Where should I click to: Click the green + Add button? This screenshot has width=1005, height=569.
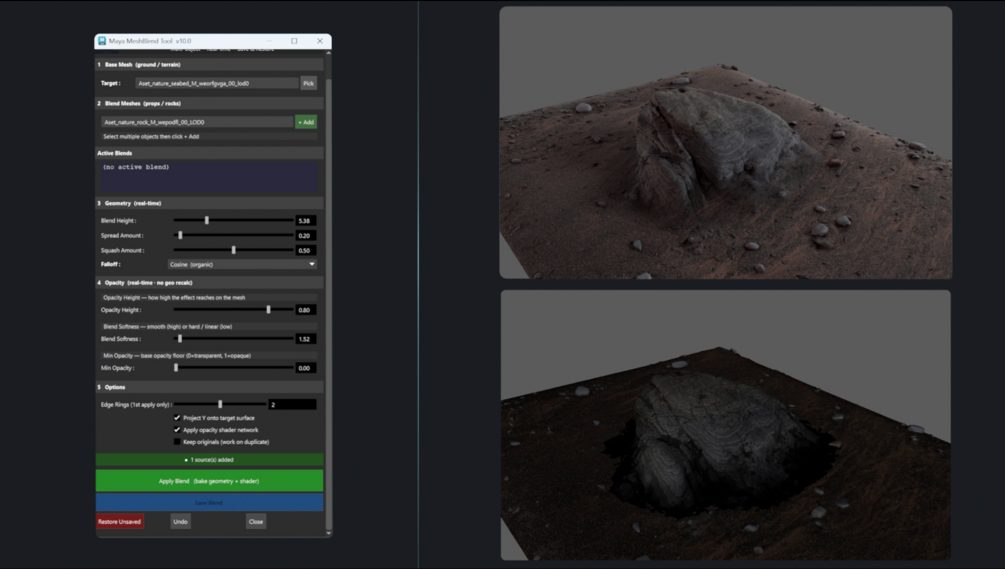(x=306, y=122)
